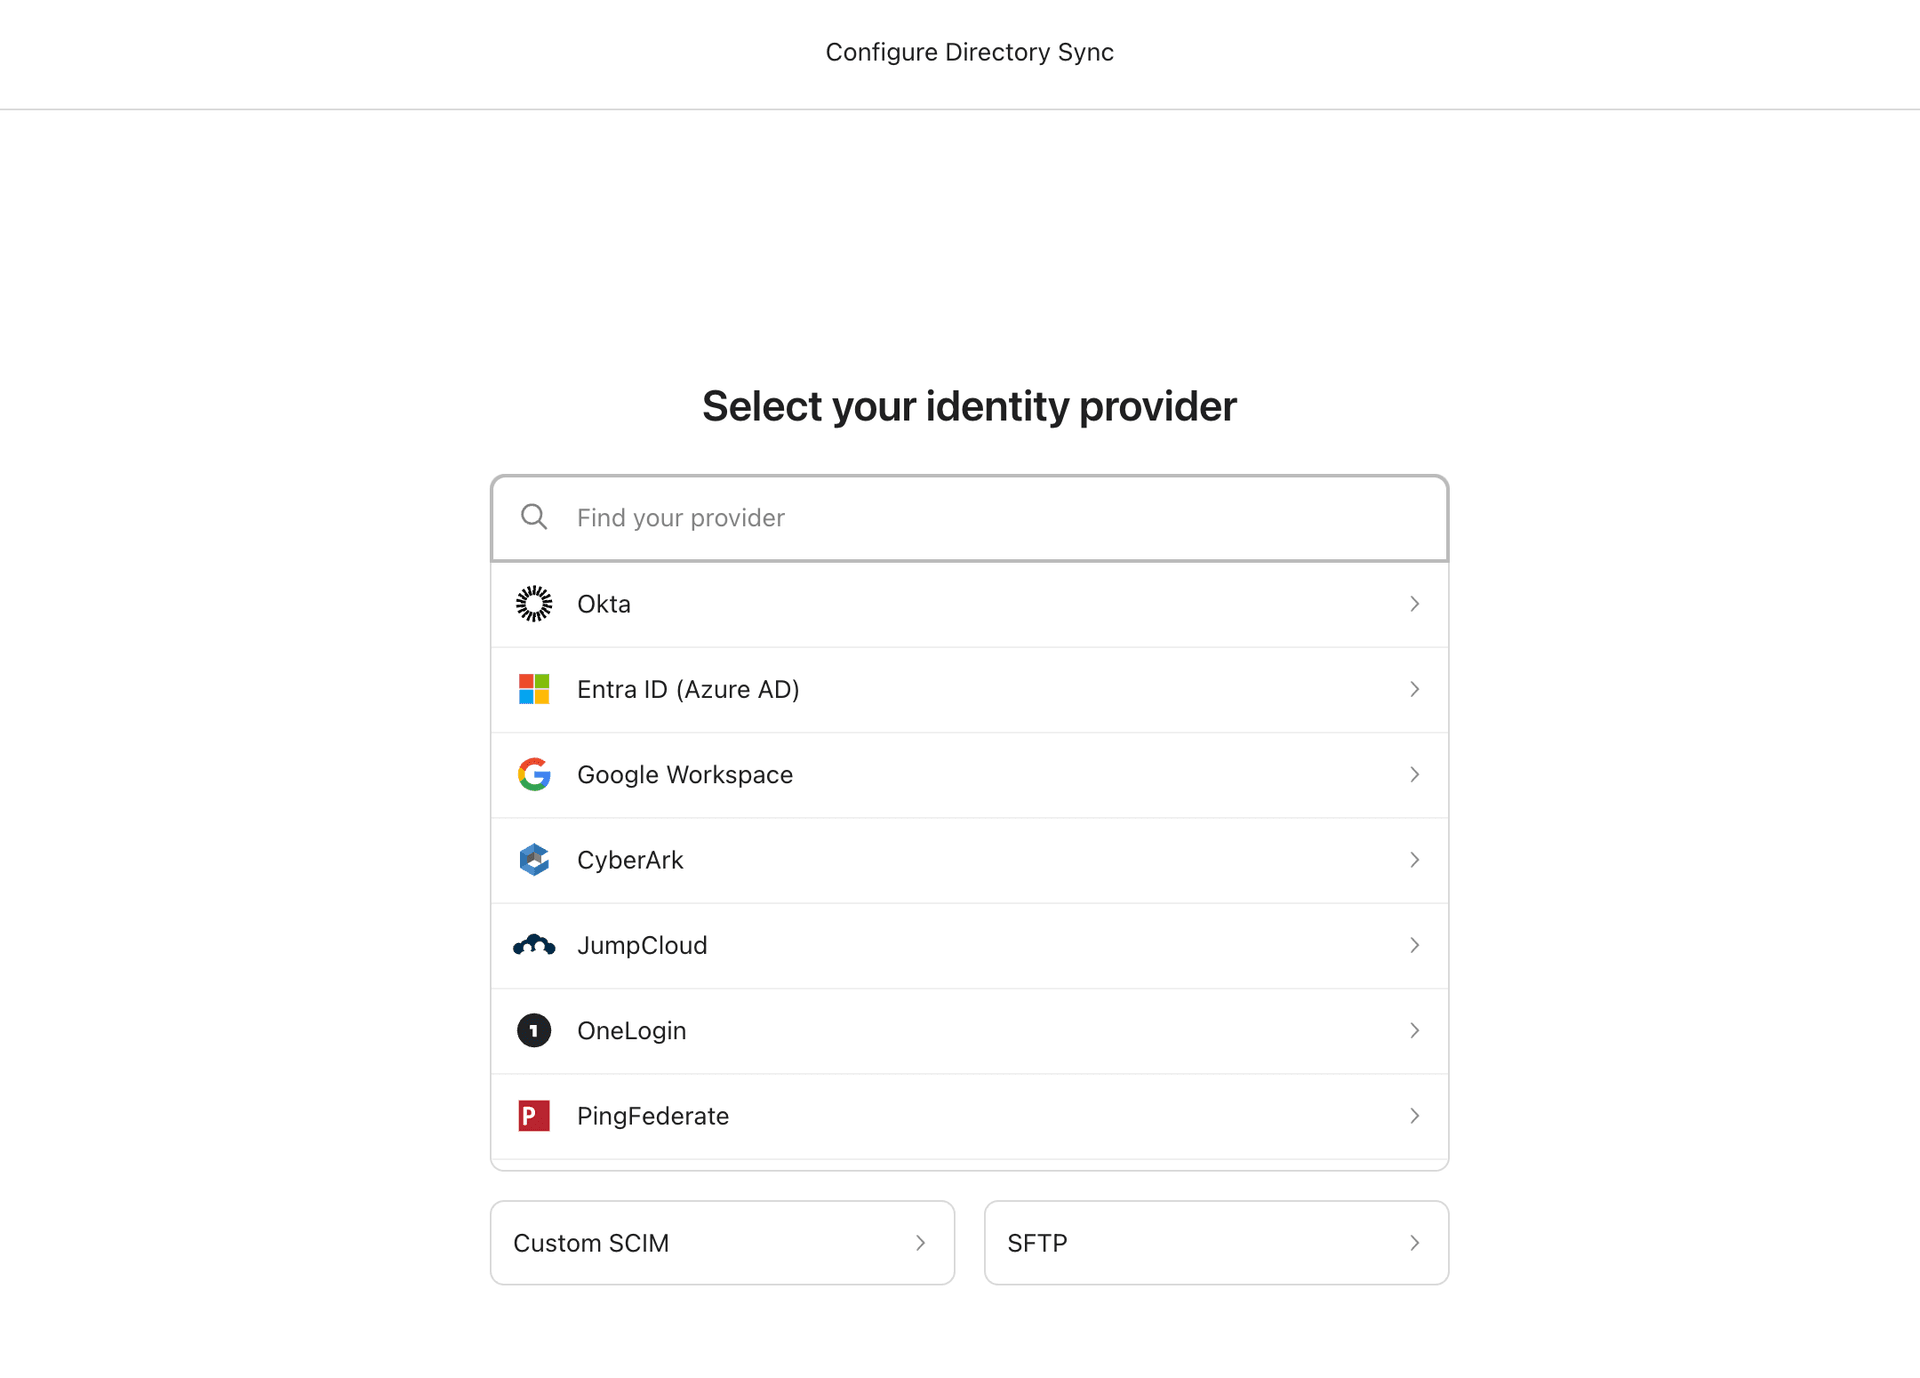Click the red PingFederate icon
This screenshot has height=1378, width=1920.
coord(534,1115)
